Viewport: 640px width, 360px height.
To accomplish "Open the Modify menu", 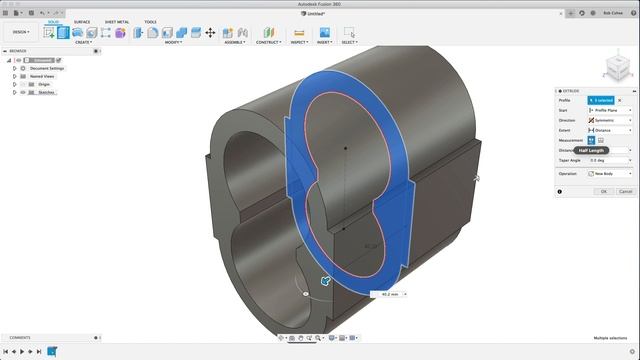I will click(173, 42).
